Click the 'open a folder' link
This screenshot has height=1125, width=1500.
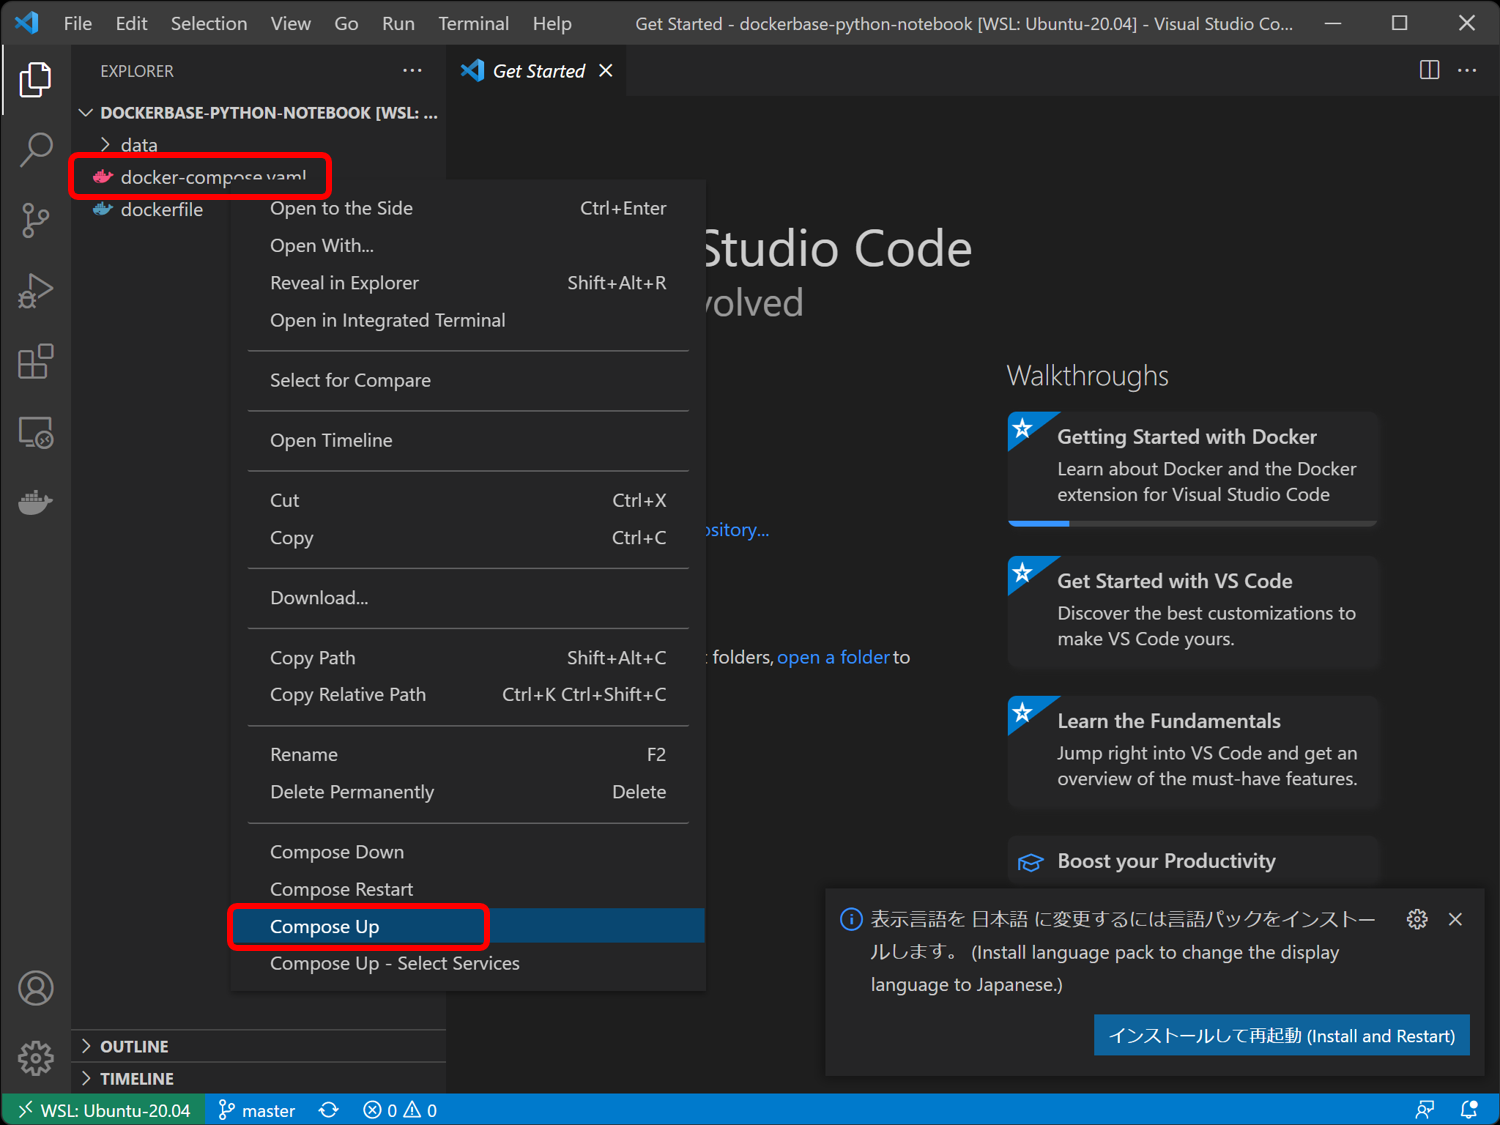[x=833, y=657]
